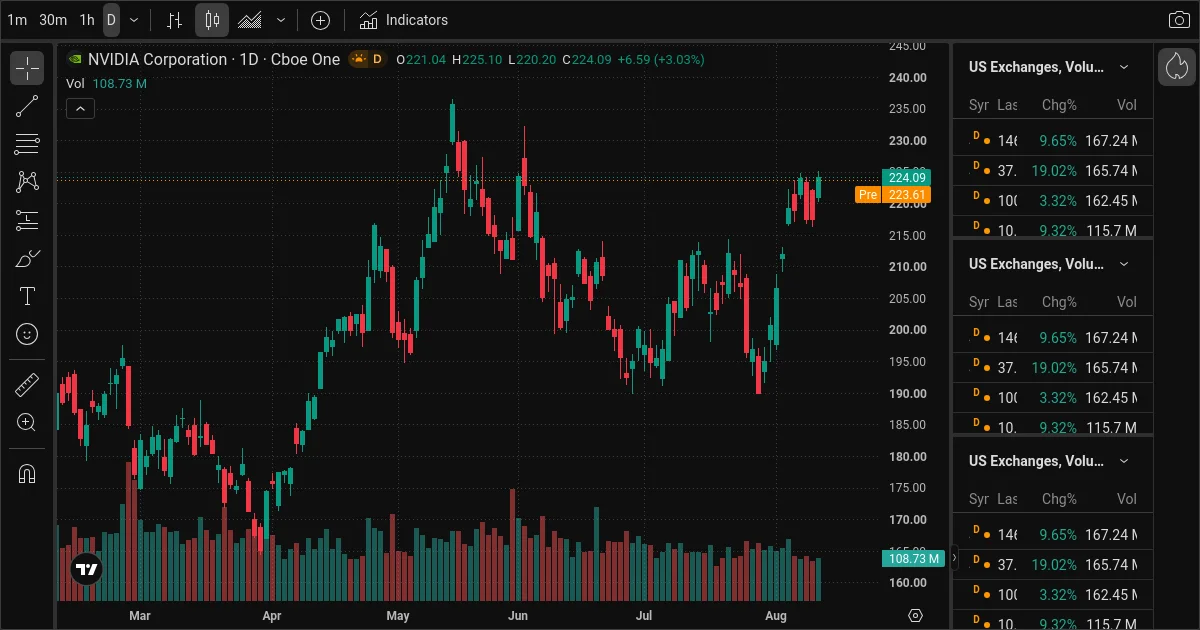
Task: Select the XABCD pattern drawing tool
Action: 27,182
